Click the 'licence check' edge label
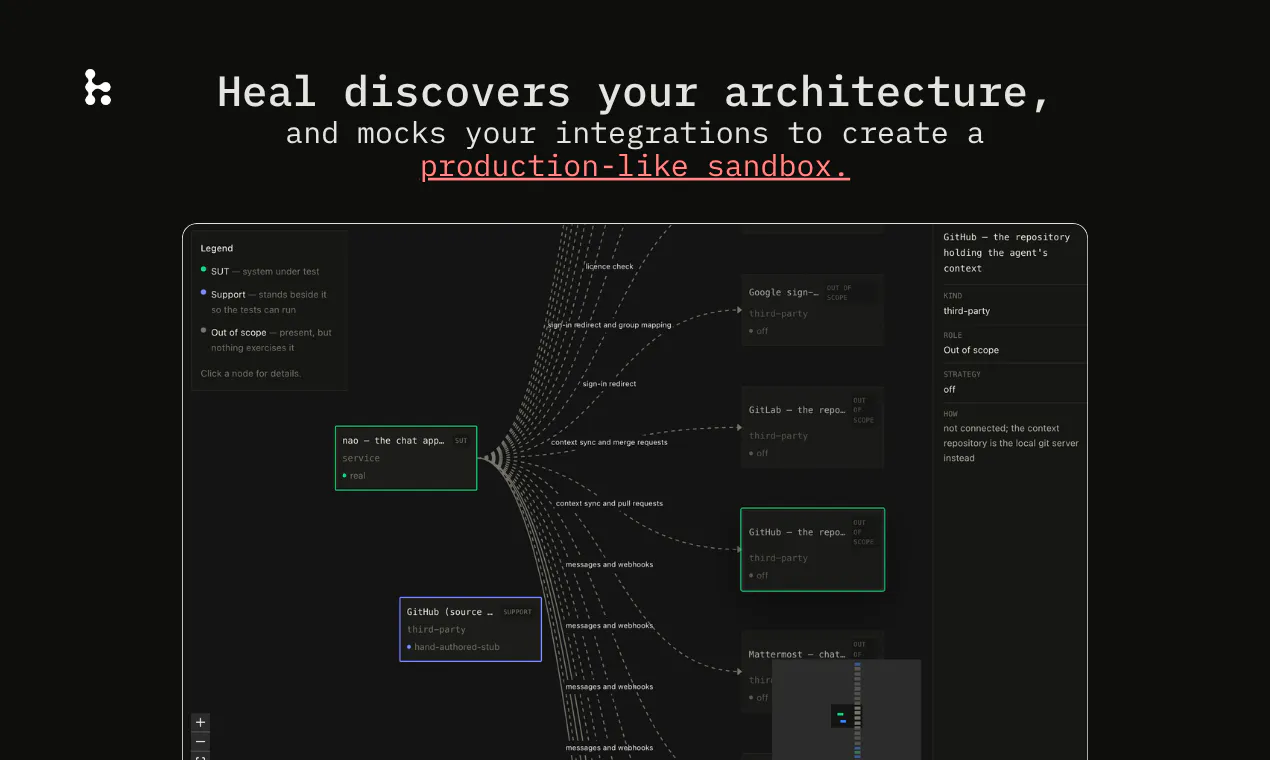The image size is (1270, 760). [x=609, y=266]
